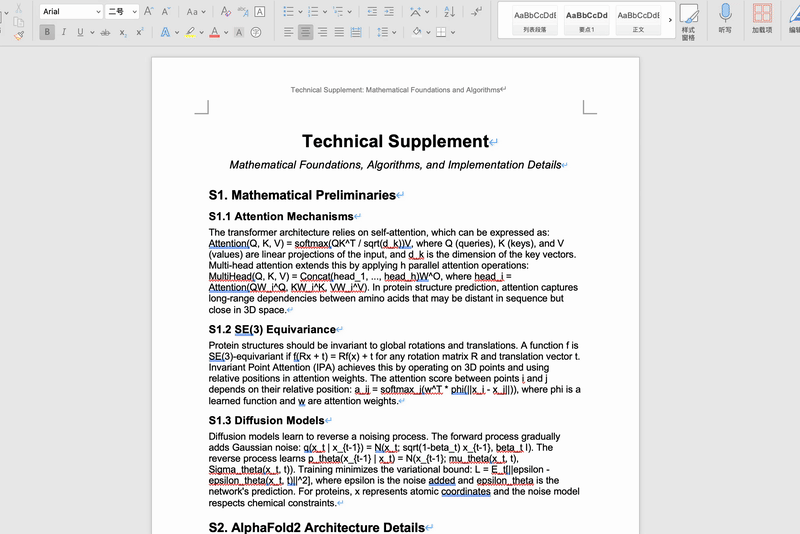800x534 pixels.
Task: Apply yellow text highlight color
Action: (190, 32)
